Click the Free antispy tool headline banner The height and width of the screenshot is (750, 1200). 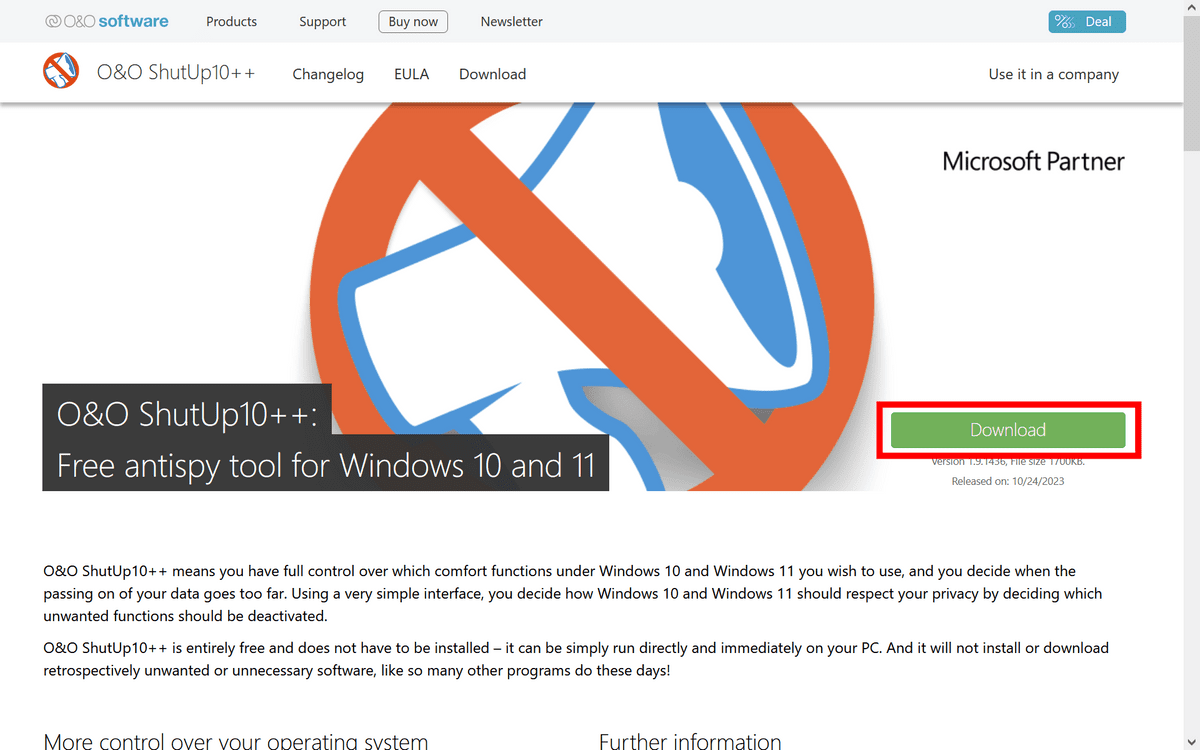[x=325, y=464]
